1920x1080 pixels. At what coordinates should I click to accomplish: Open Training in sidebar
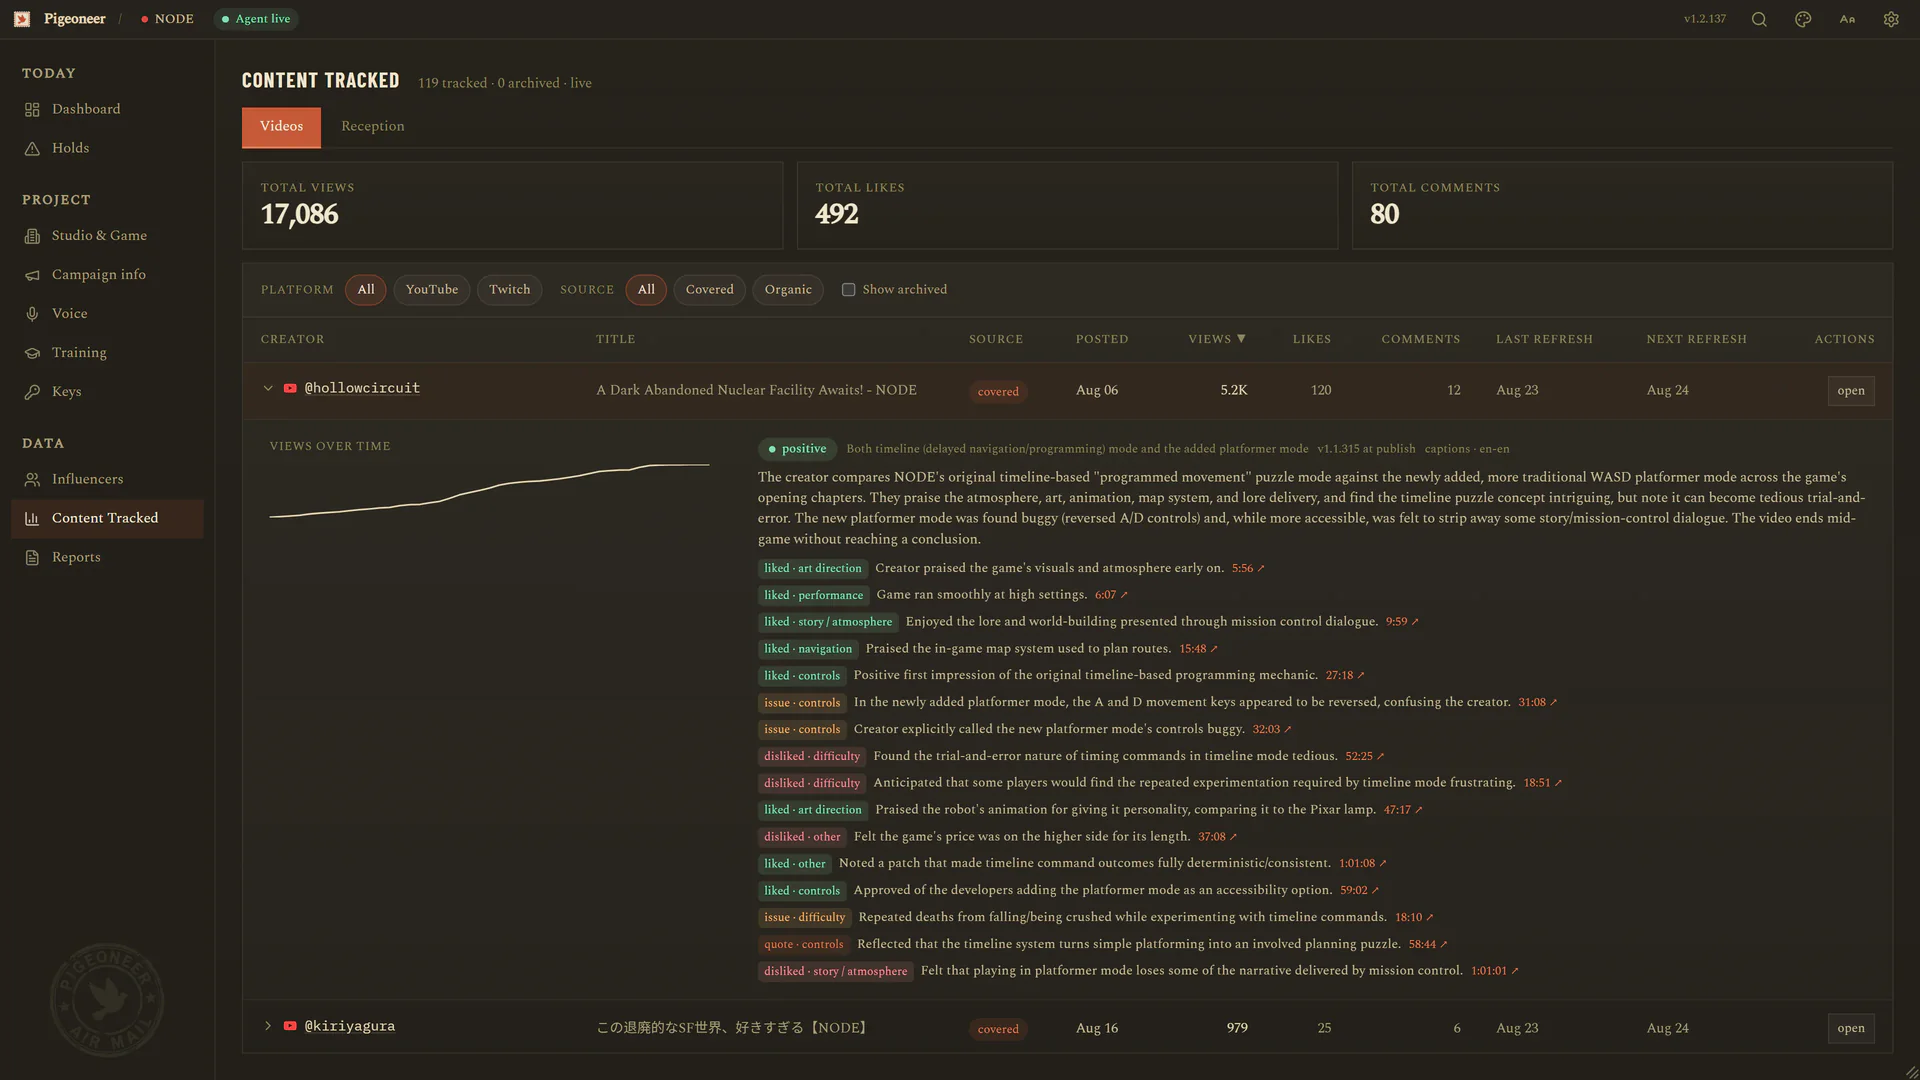[107, 353]
